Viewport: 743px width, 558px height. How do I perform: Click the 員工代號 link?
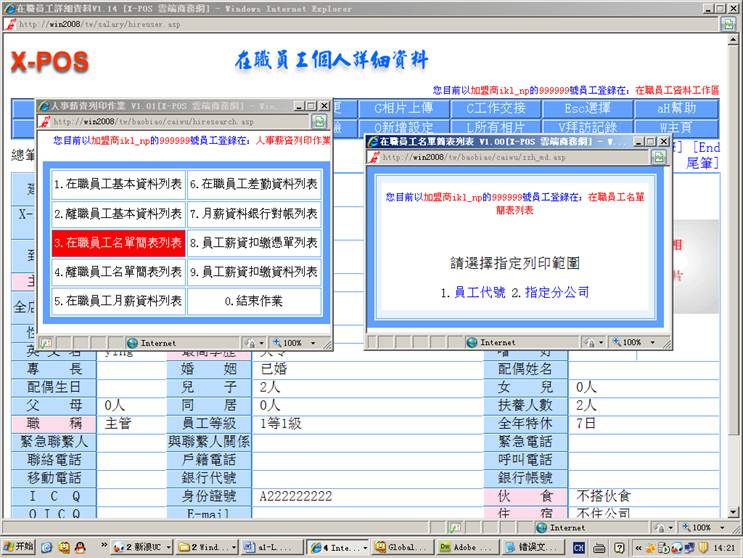(x=472, y=293)
